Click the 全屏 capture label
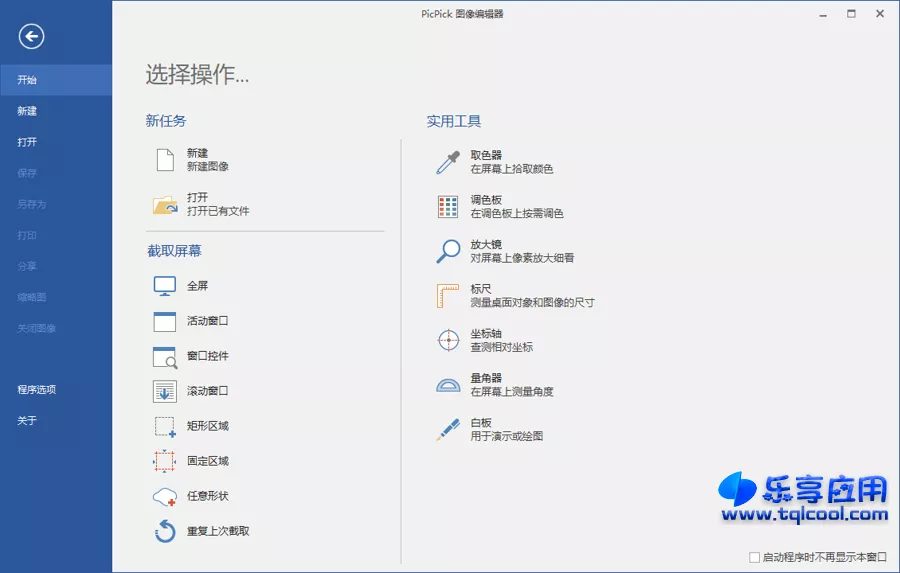Image resolution: width=900 pixels, height=573 pixels. (197, 286)
